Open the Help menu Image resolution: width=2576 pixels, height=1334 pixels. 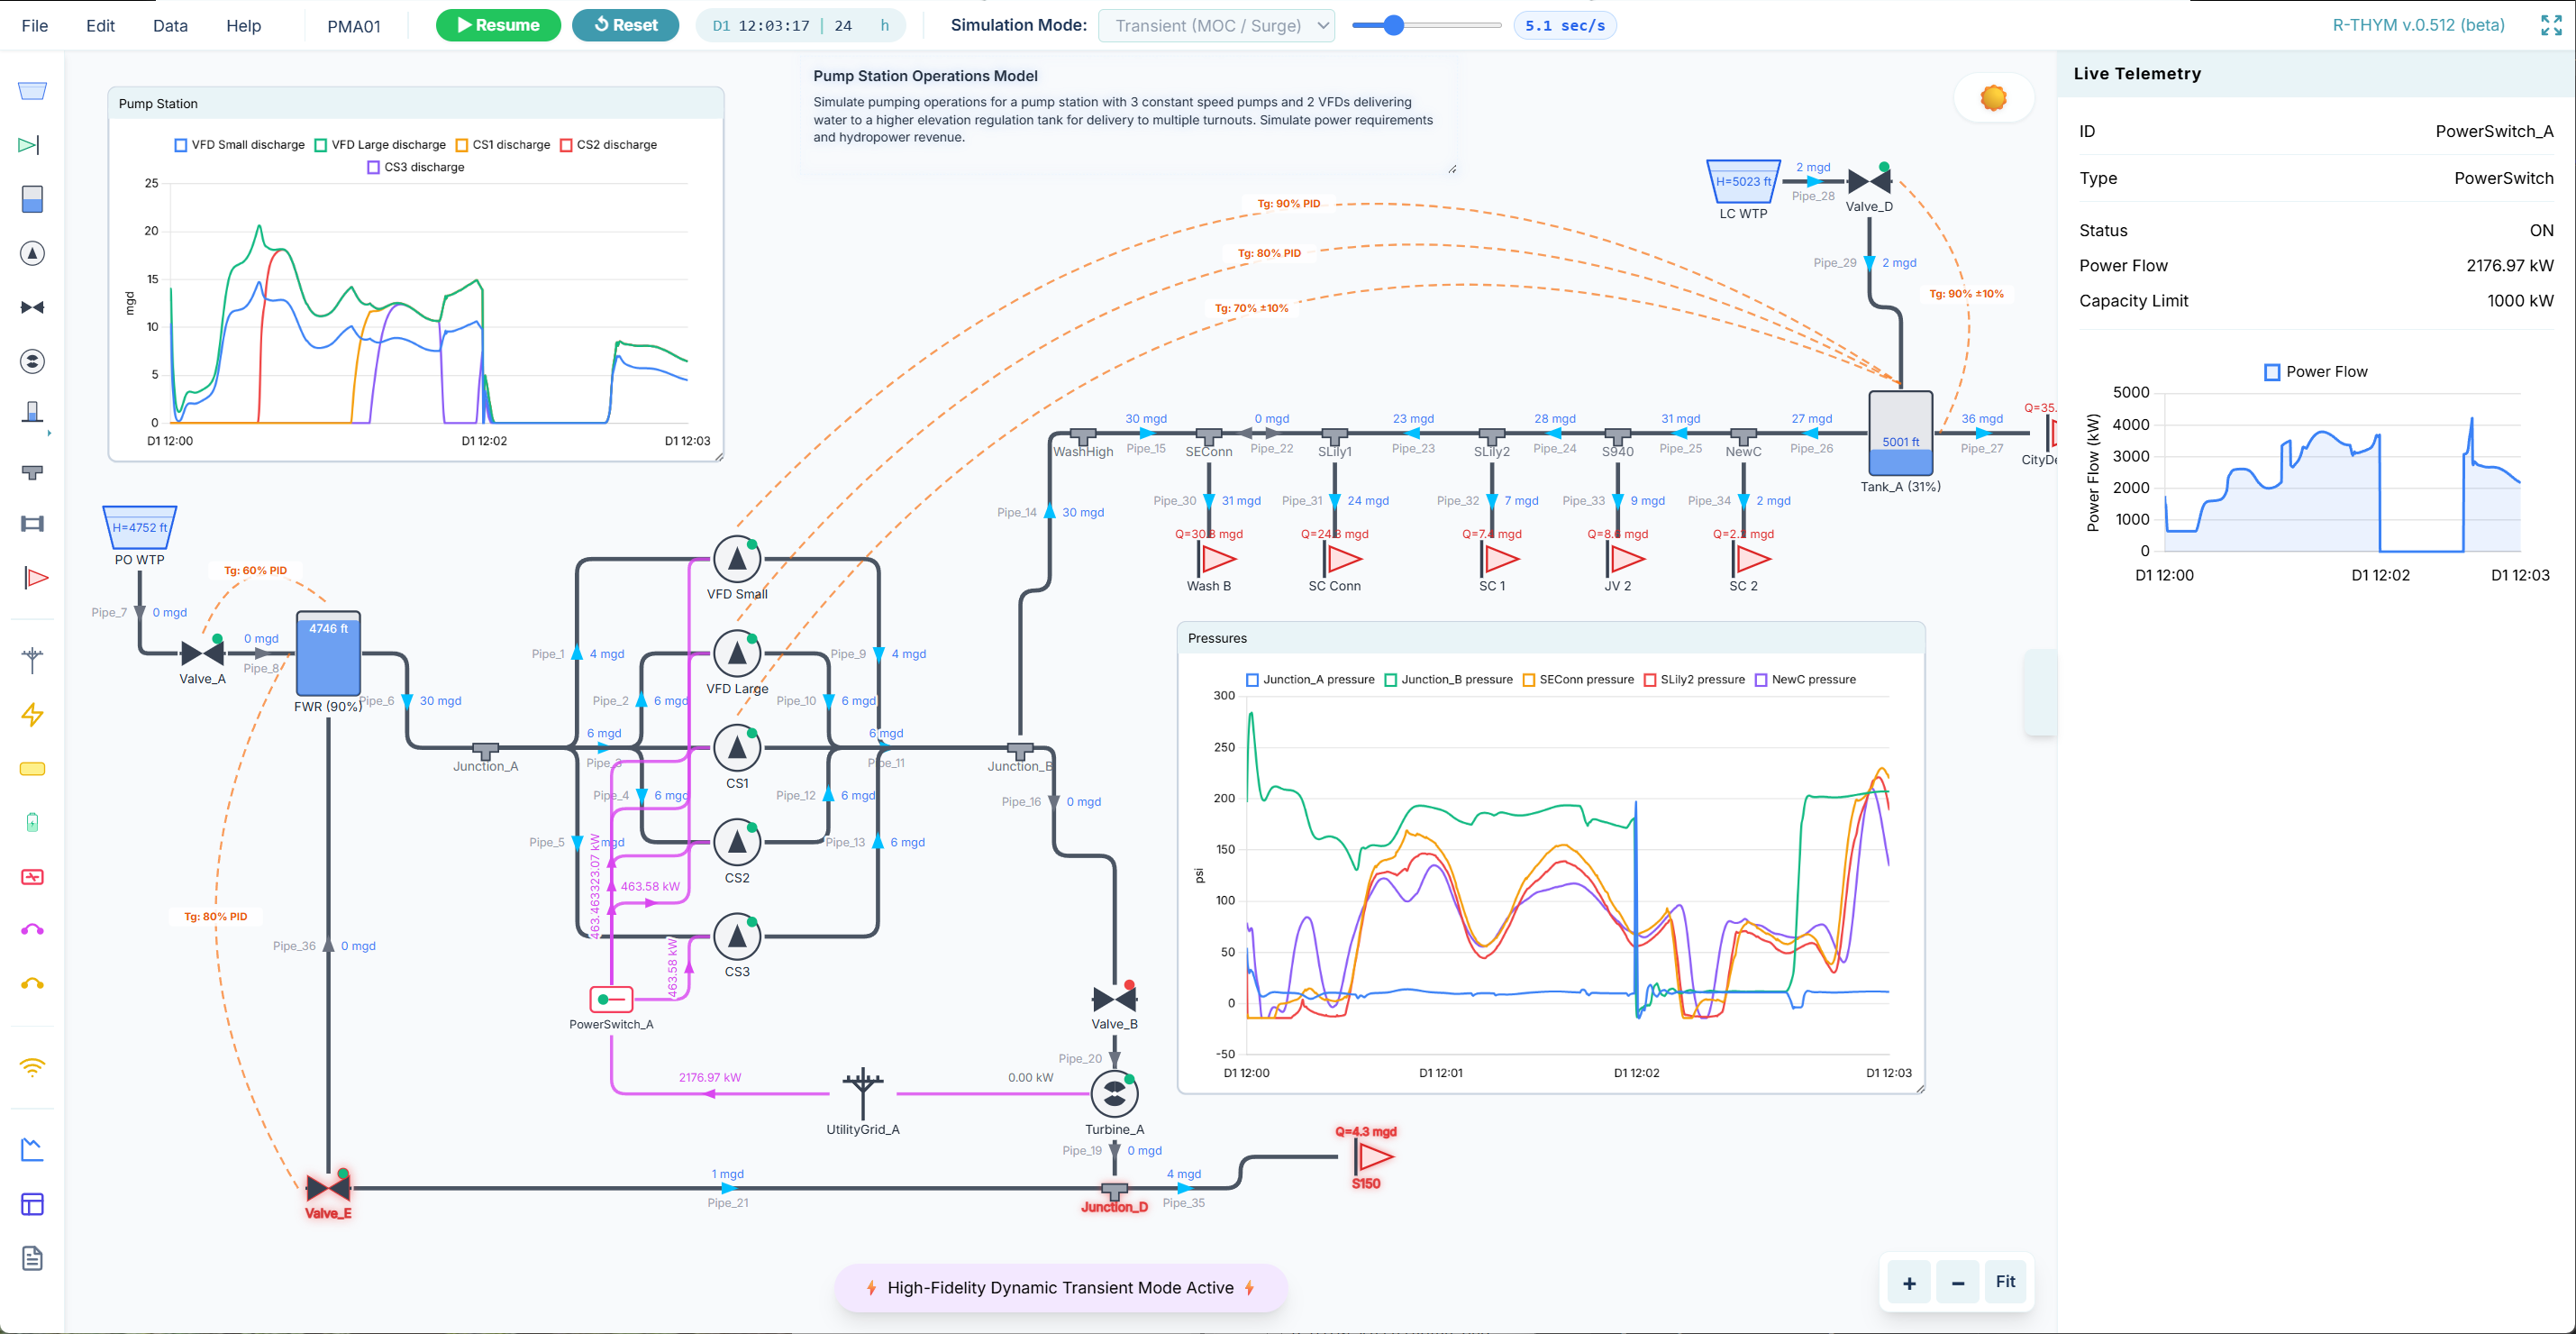point(243,26)
